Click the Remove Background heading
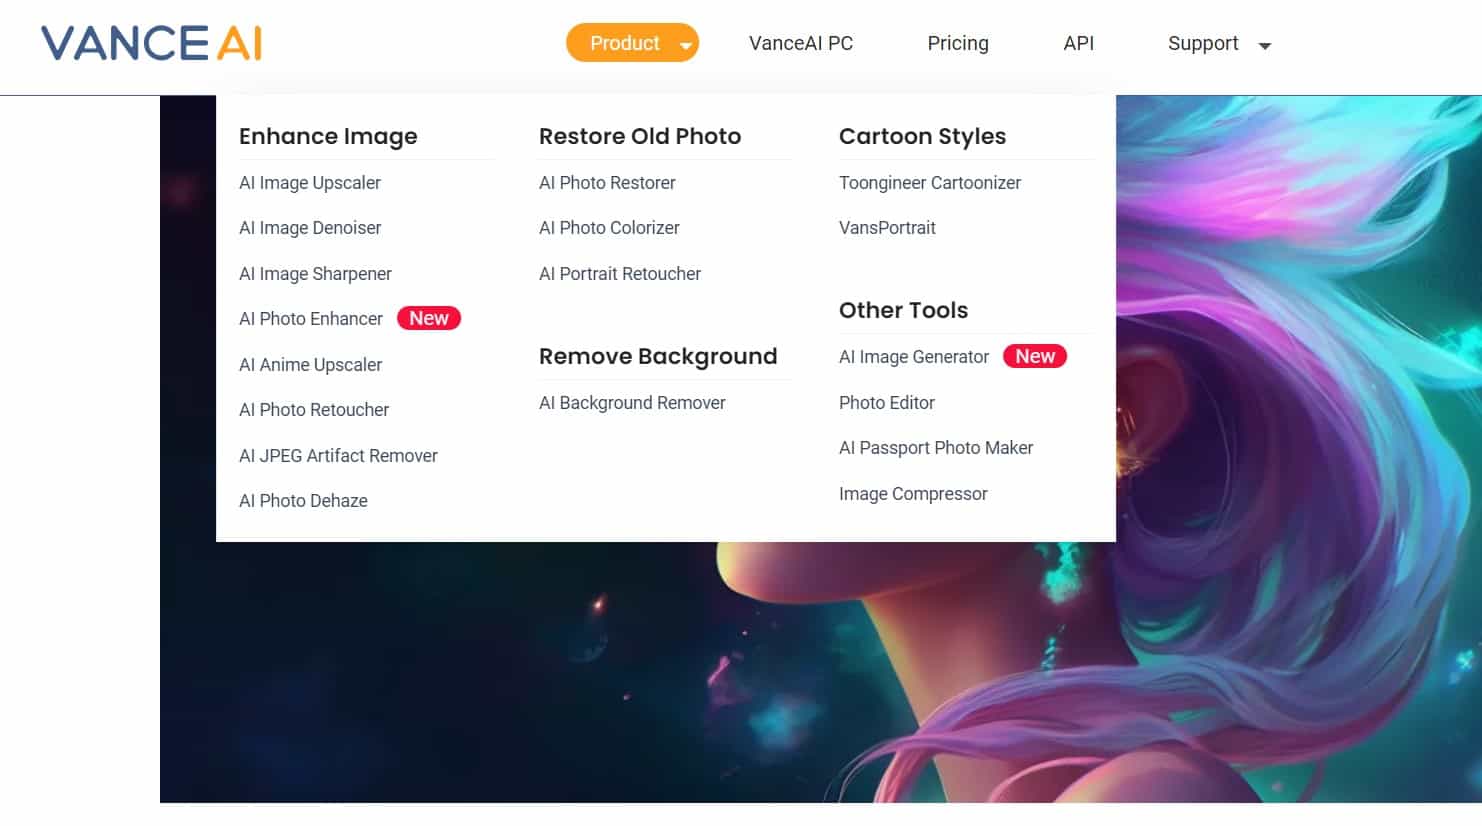1482x826 pixels. pos(658,356)
